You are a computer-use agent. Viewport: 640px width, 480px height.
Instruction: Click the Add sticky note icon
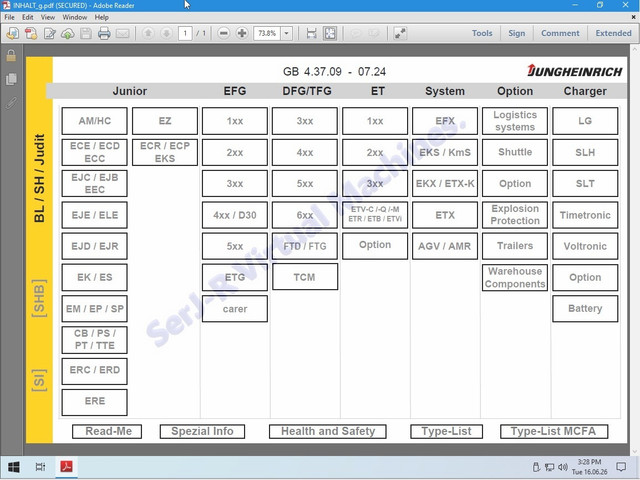[356, 33]
